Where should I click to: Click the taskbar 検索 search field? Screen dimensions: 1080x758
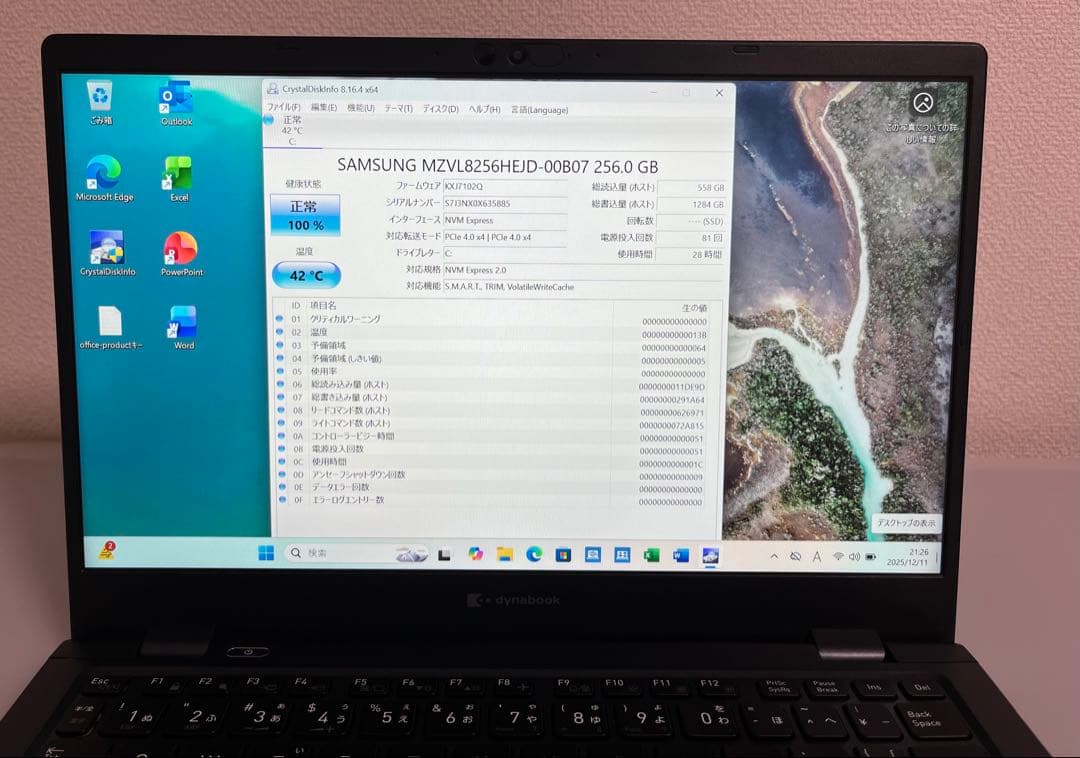330,553
